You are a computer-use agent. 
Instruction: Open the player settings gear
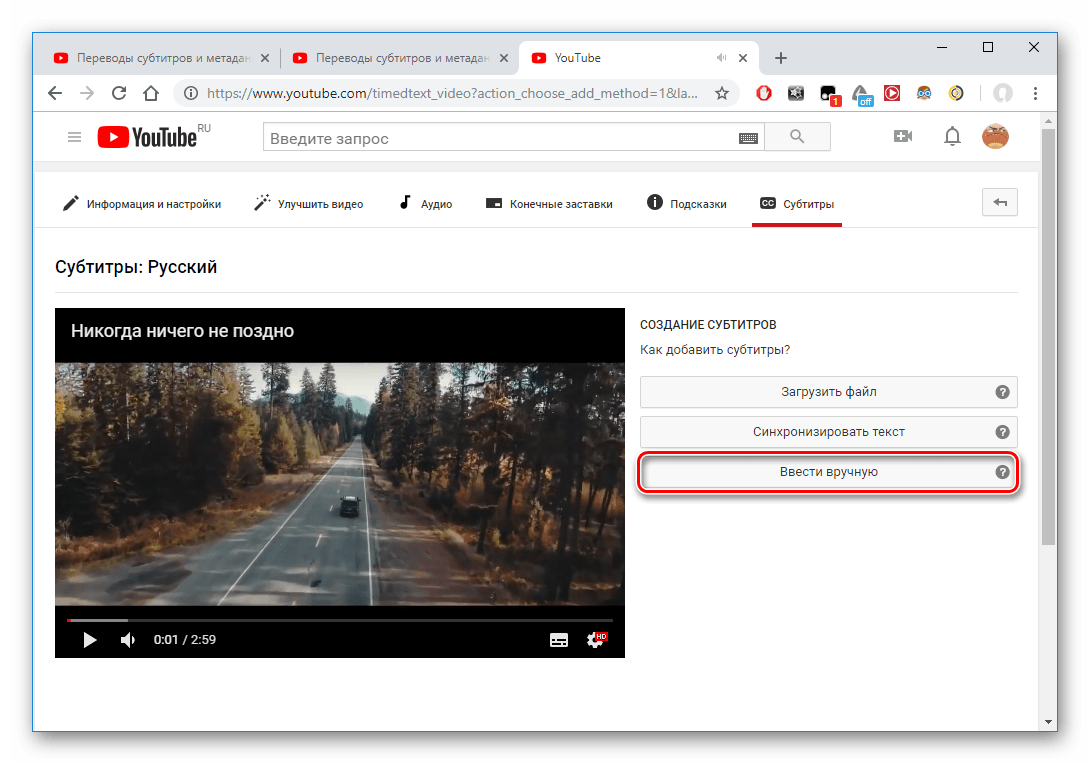tap(595, 639)
